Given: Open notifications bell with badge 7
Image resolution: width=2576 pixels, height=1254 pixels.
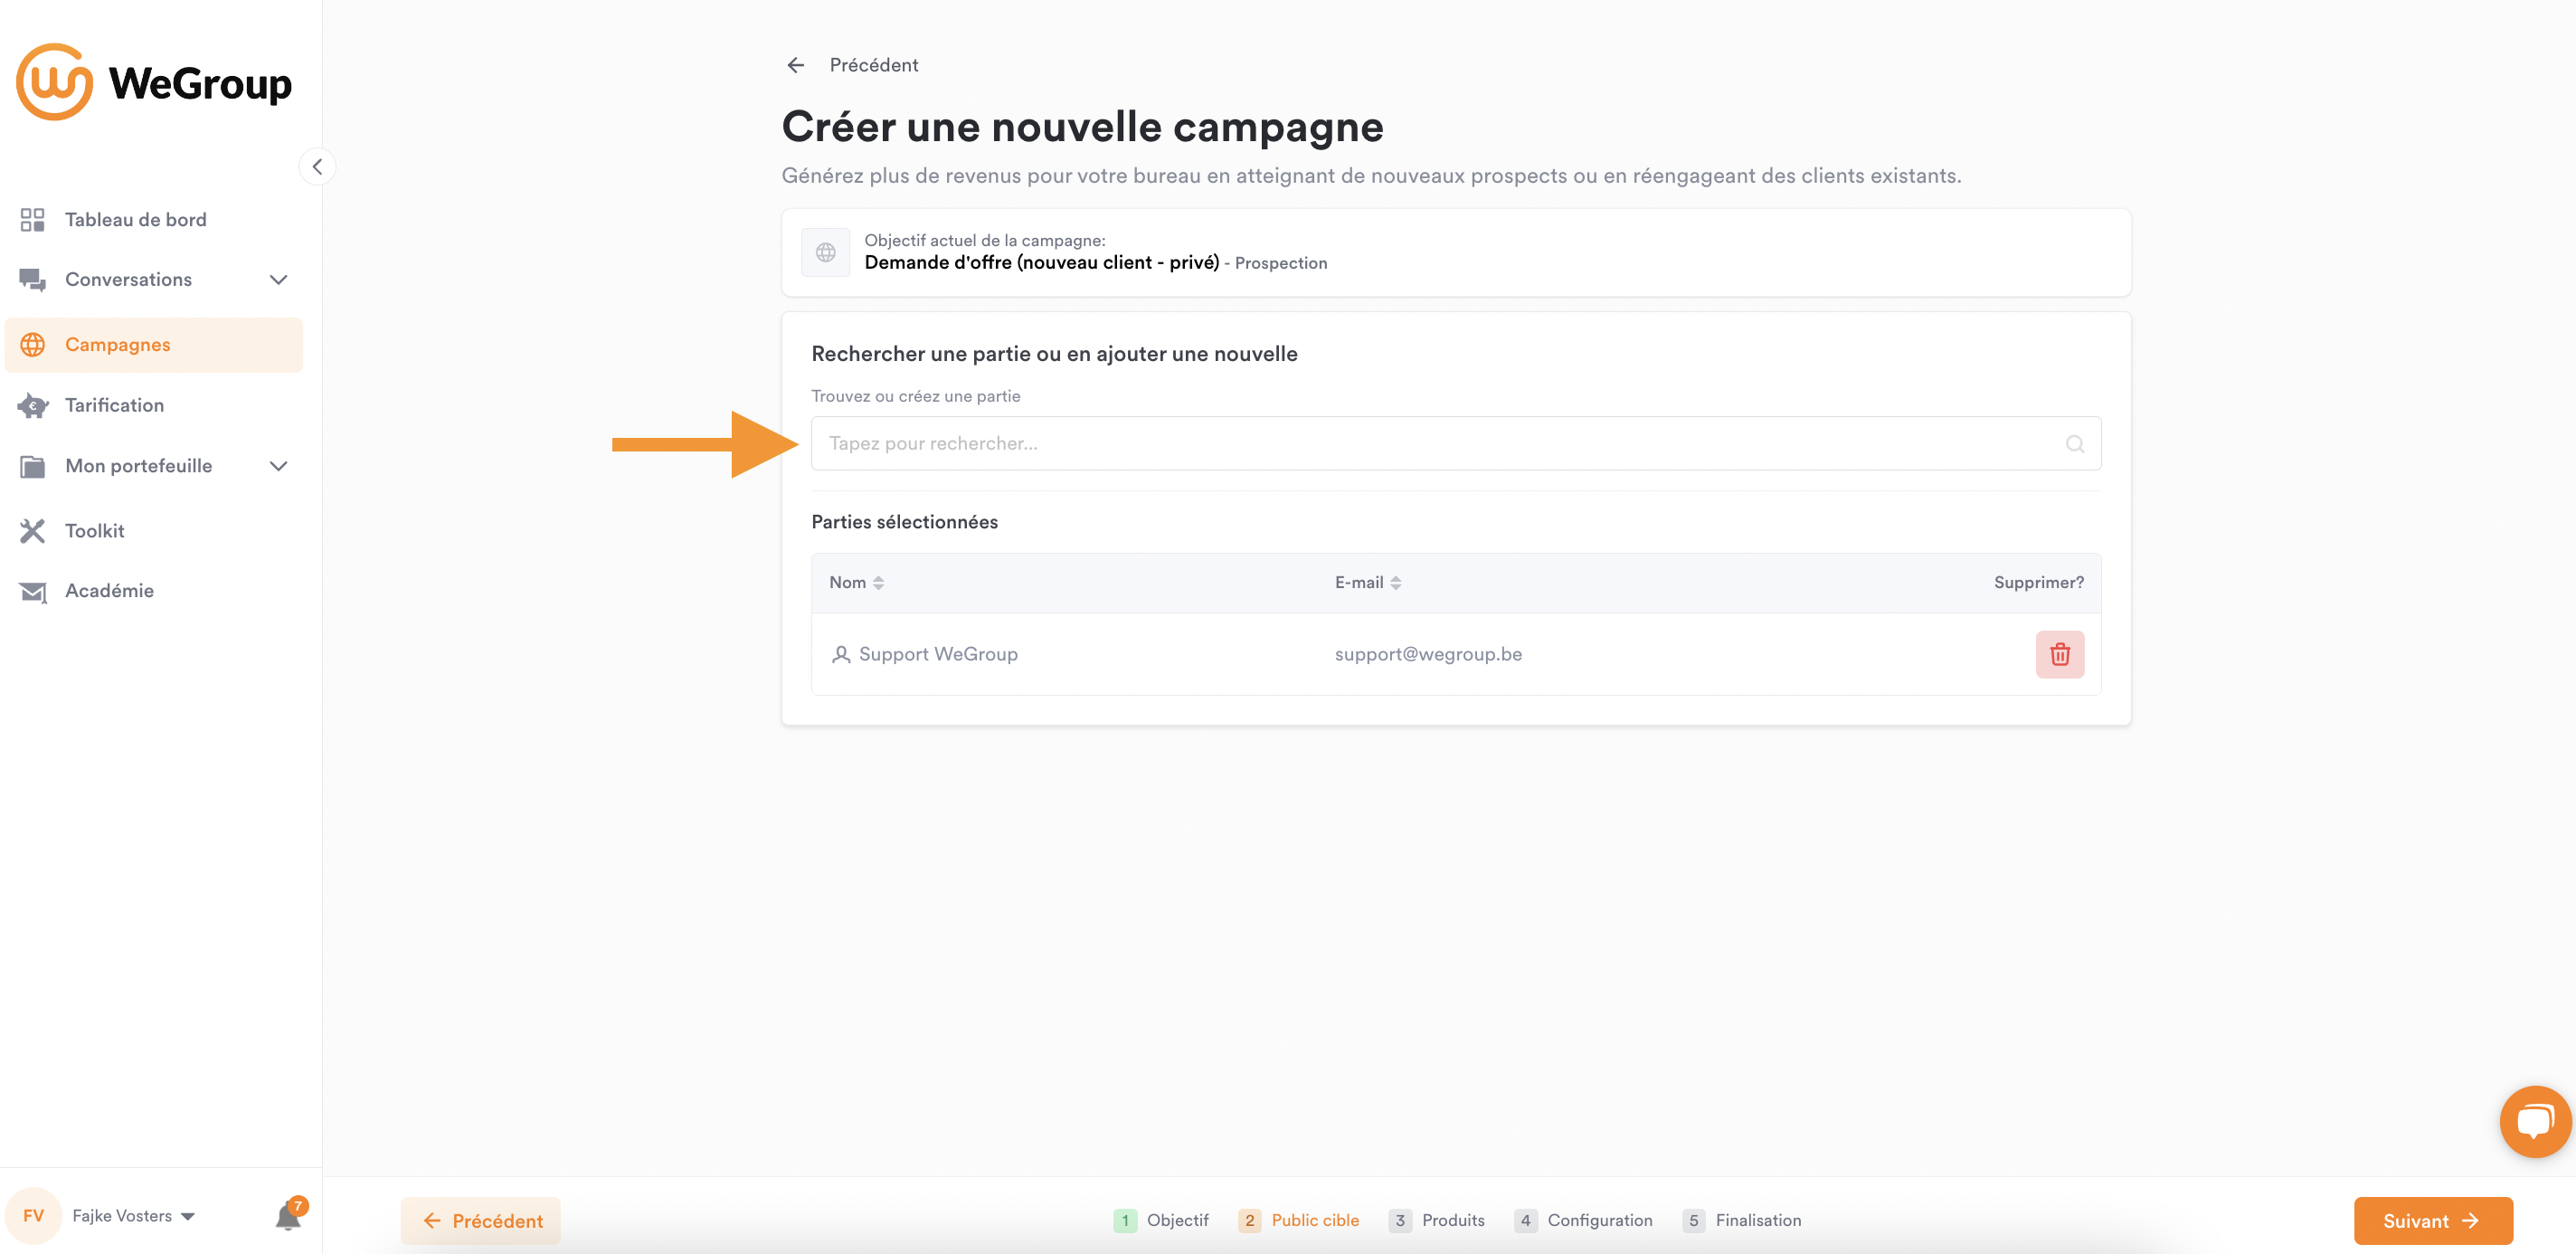Looking at the screenshot, I should (290, 1214).
